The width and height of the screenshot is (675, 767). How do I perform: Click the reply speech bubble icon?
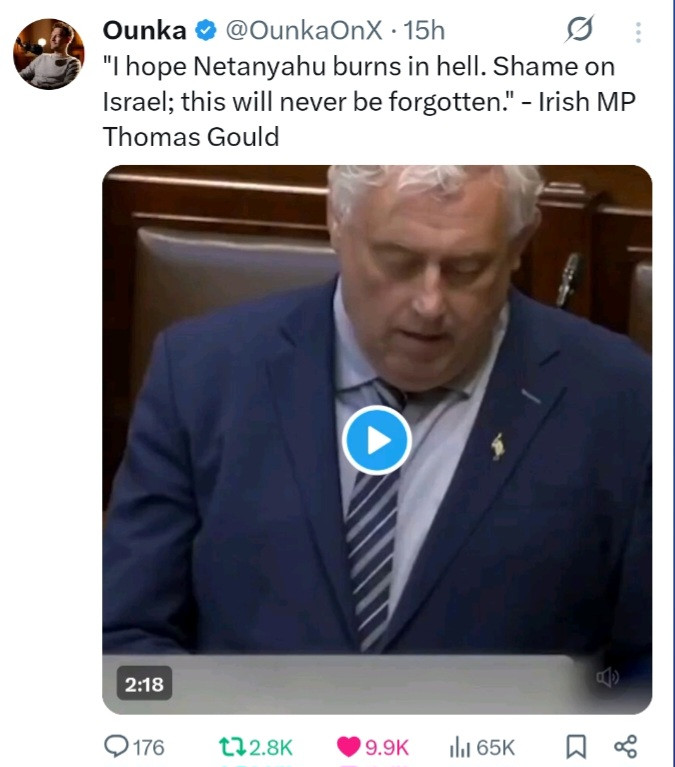116,746
